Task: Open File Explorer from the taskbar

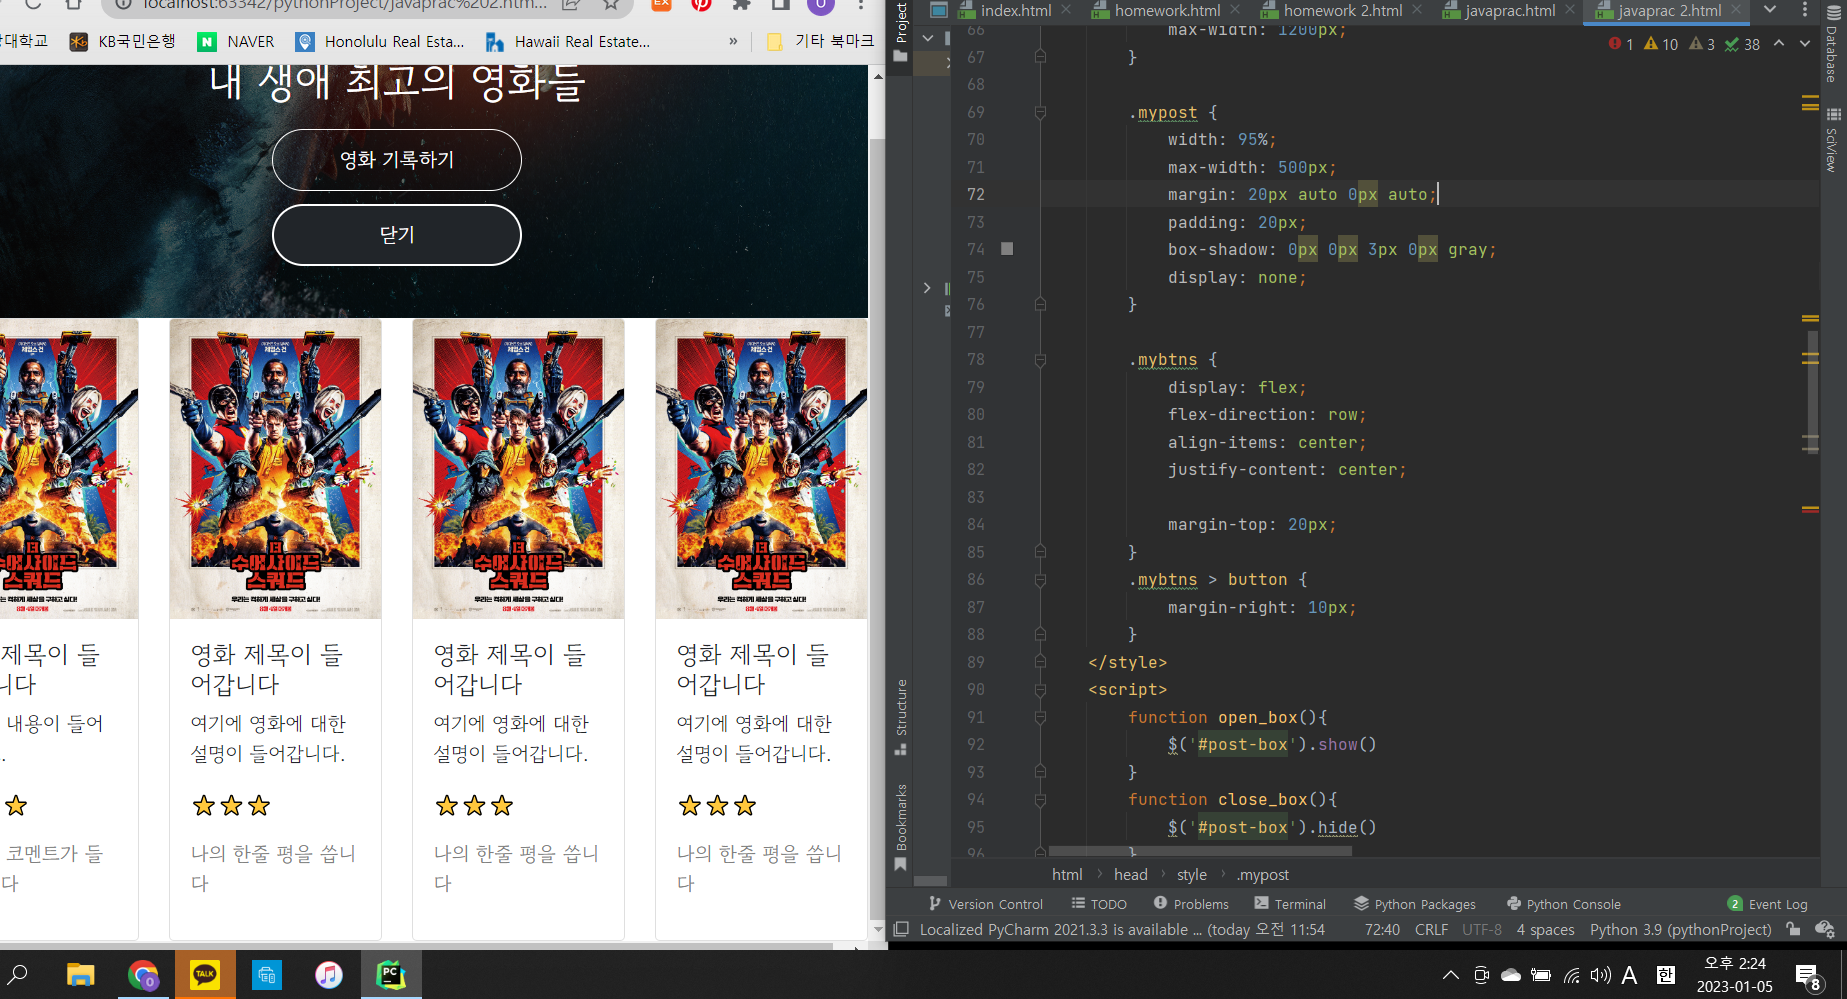Action: pyautogui.click(x=80, y=974)
